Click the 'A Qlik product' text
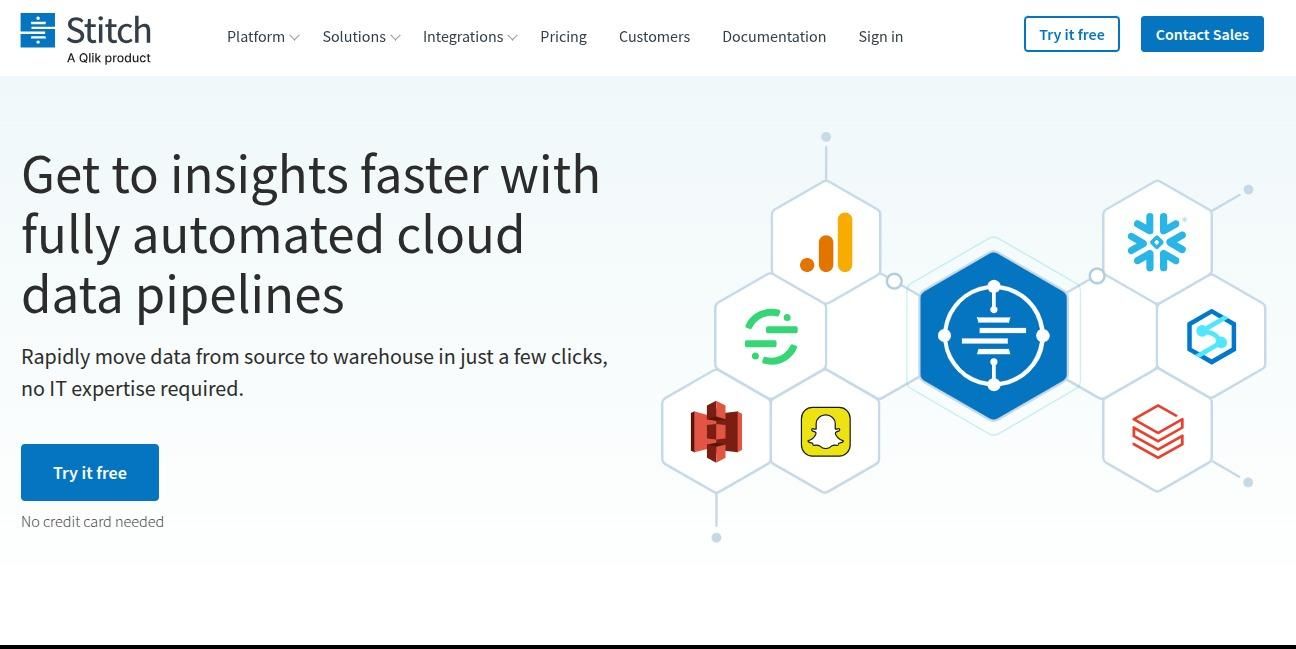The width and height of the screenshot is (1296, 649). click(109, 58)
